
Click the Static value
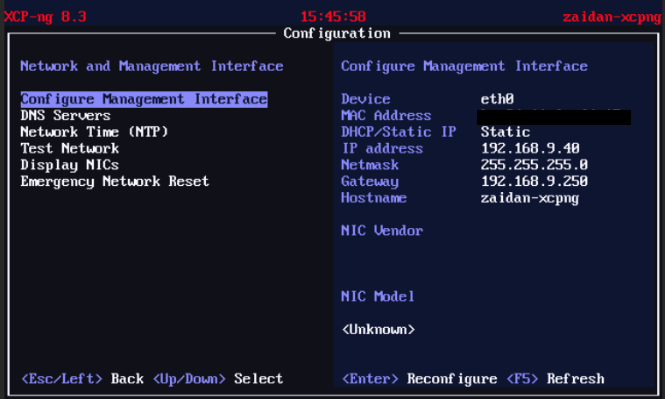pos(505,132)
